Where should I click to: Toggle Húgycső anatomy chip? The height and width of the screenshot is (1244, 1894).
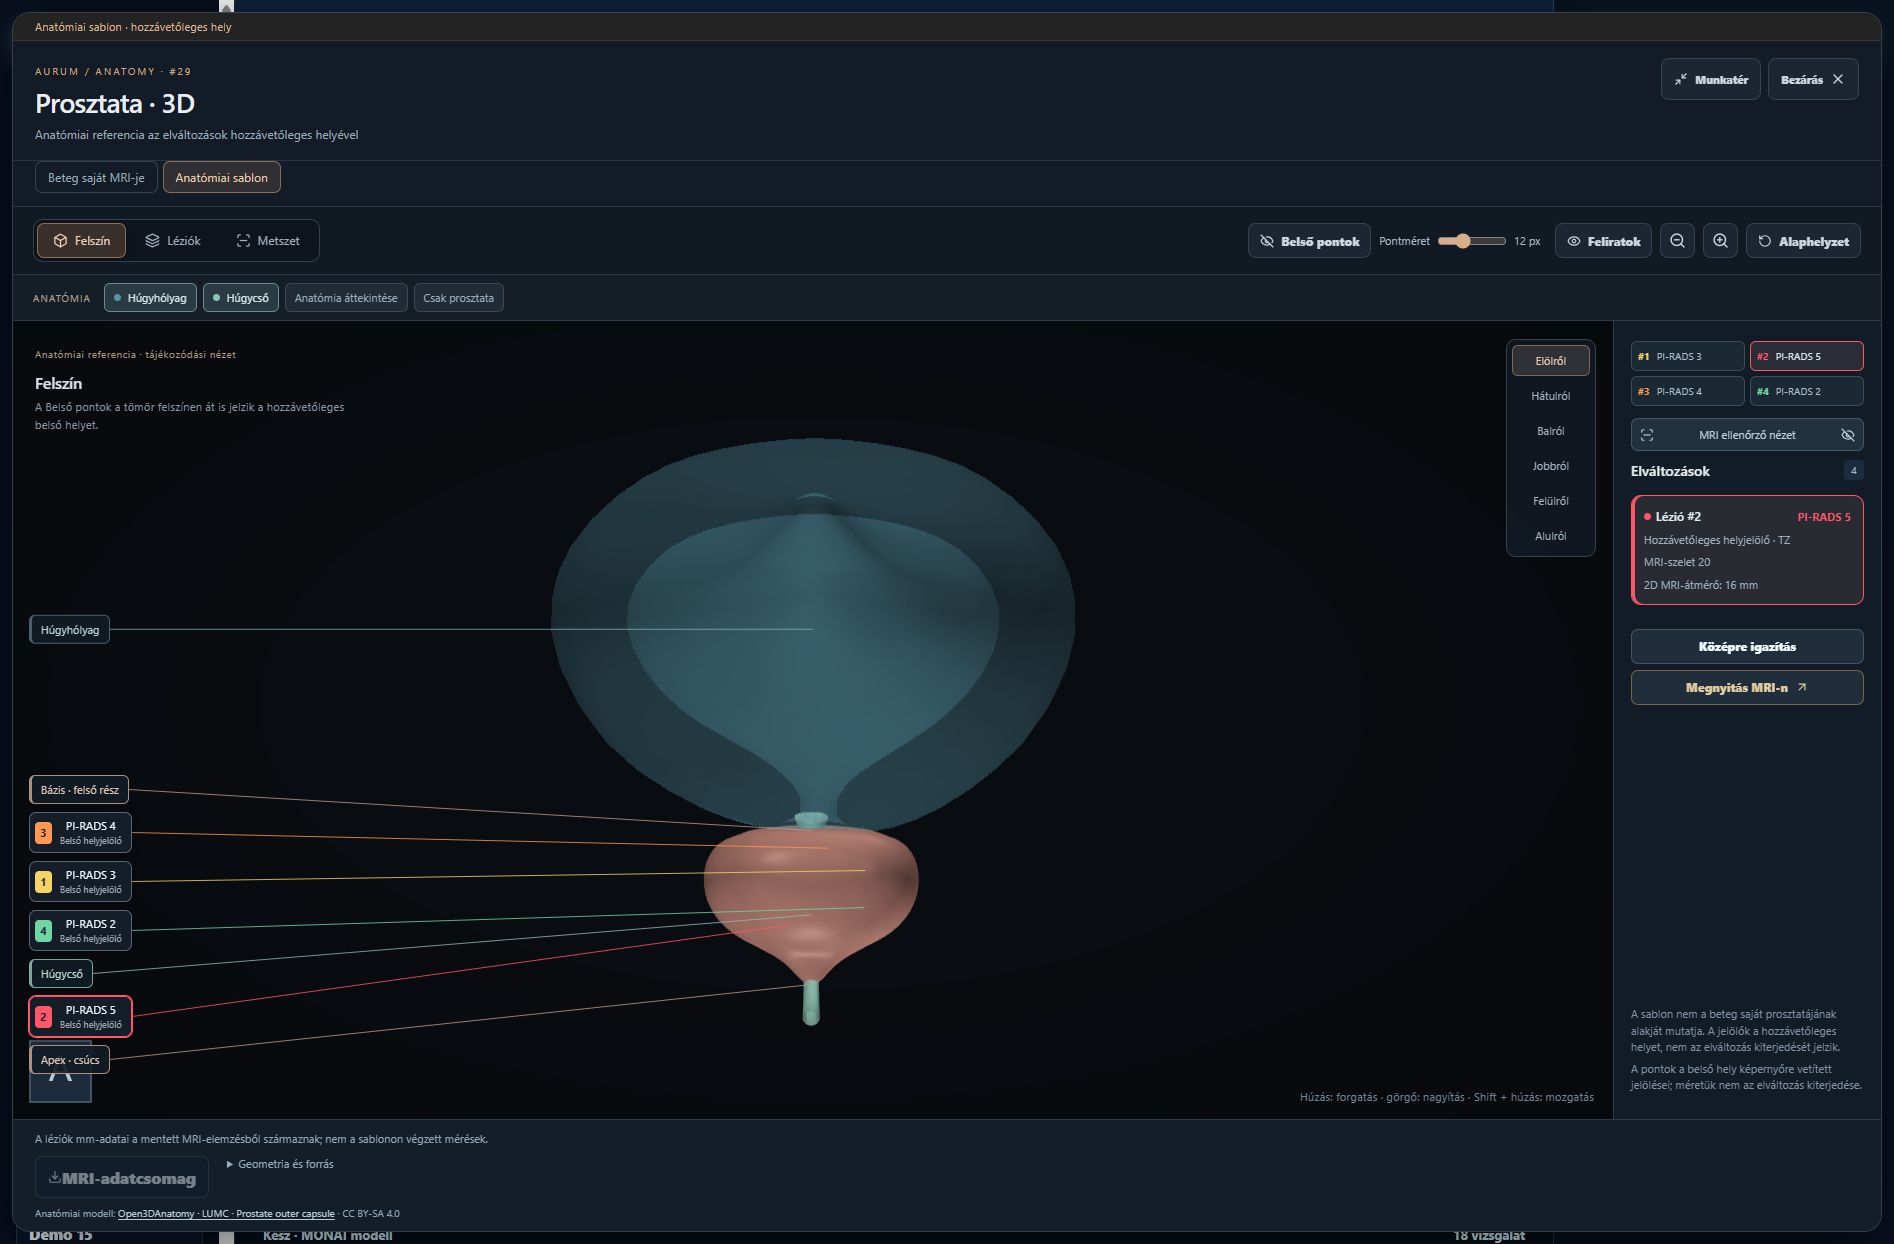click(x=240, y=298)
